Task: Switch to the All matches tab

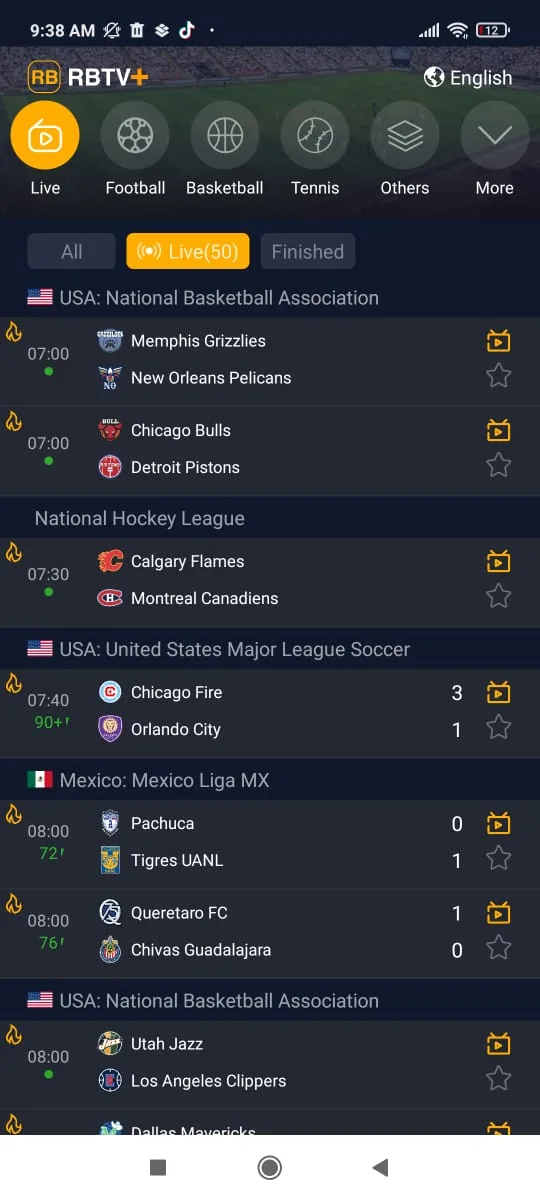Action: tap(72, 252)
